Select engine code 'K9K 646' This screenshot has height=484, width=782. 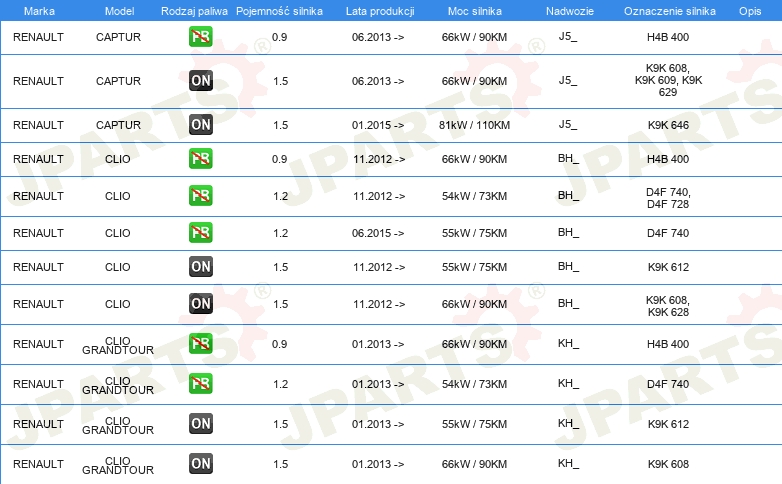668,125
